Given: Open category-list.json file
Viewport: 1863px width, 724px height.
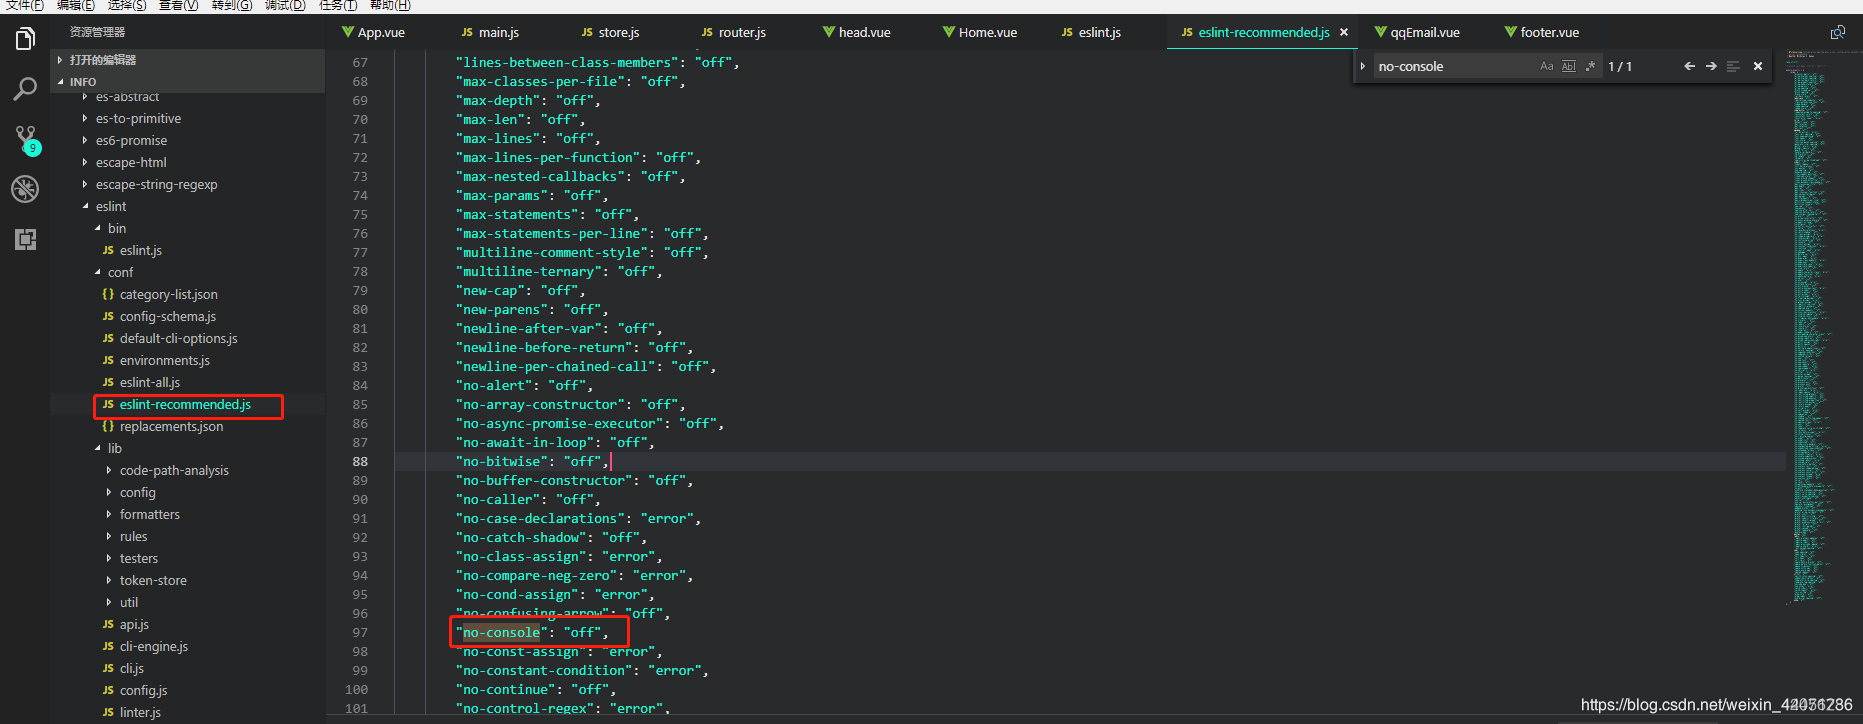Looking at the screenshot, I should click(x=168, y=294).
